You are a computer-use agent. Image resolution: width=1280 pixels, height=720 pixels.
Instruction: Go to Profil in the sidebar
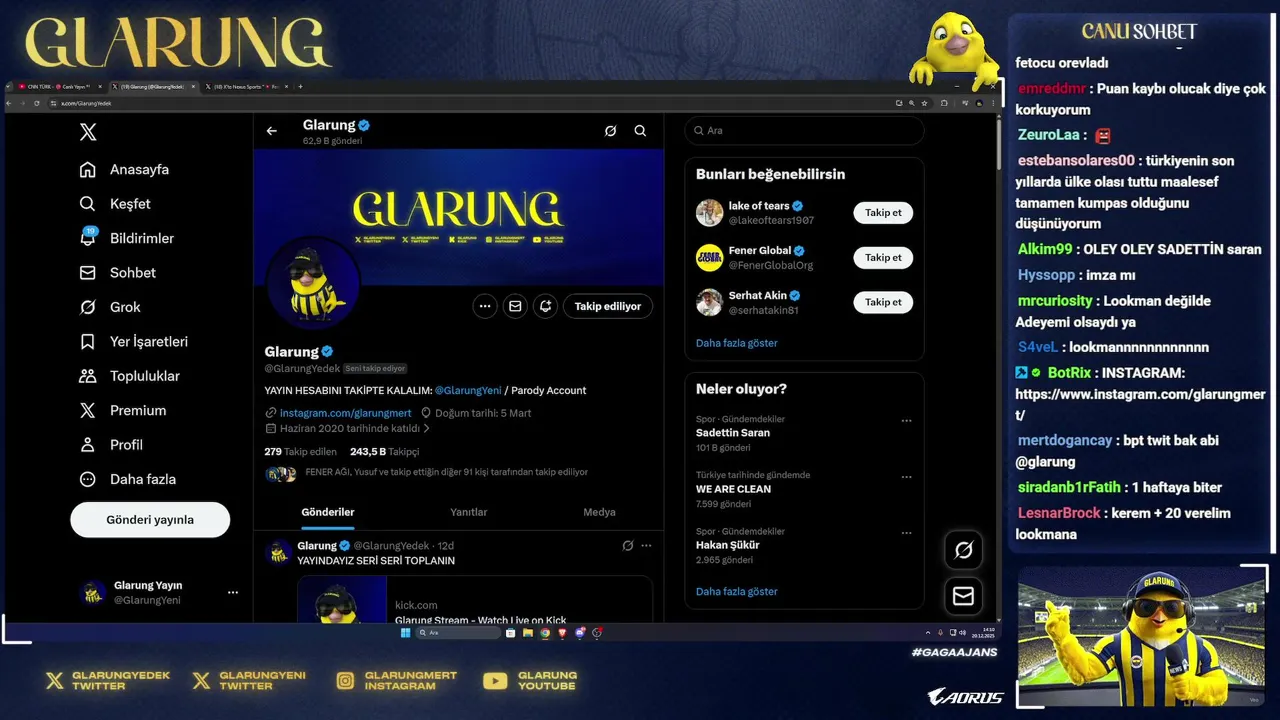tap(111, 445)
